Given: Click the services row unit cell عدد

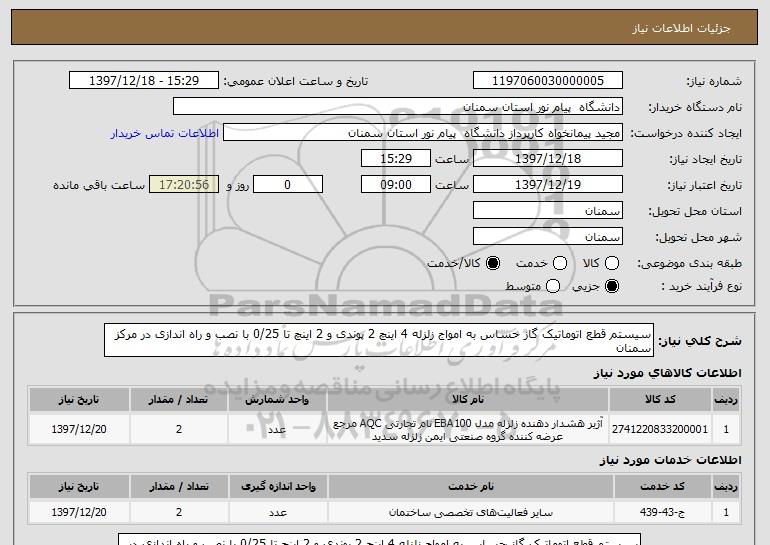Looking at the screenshot, I should [278, 512].
